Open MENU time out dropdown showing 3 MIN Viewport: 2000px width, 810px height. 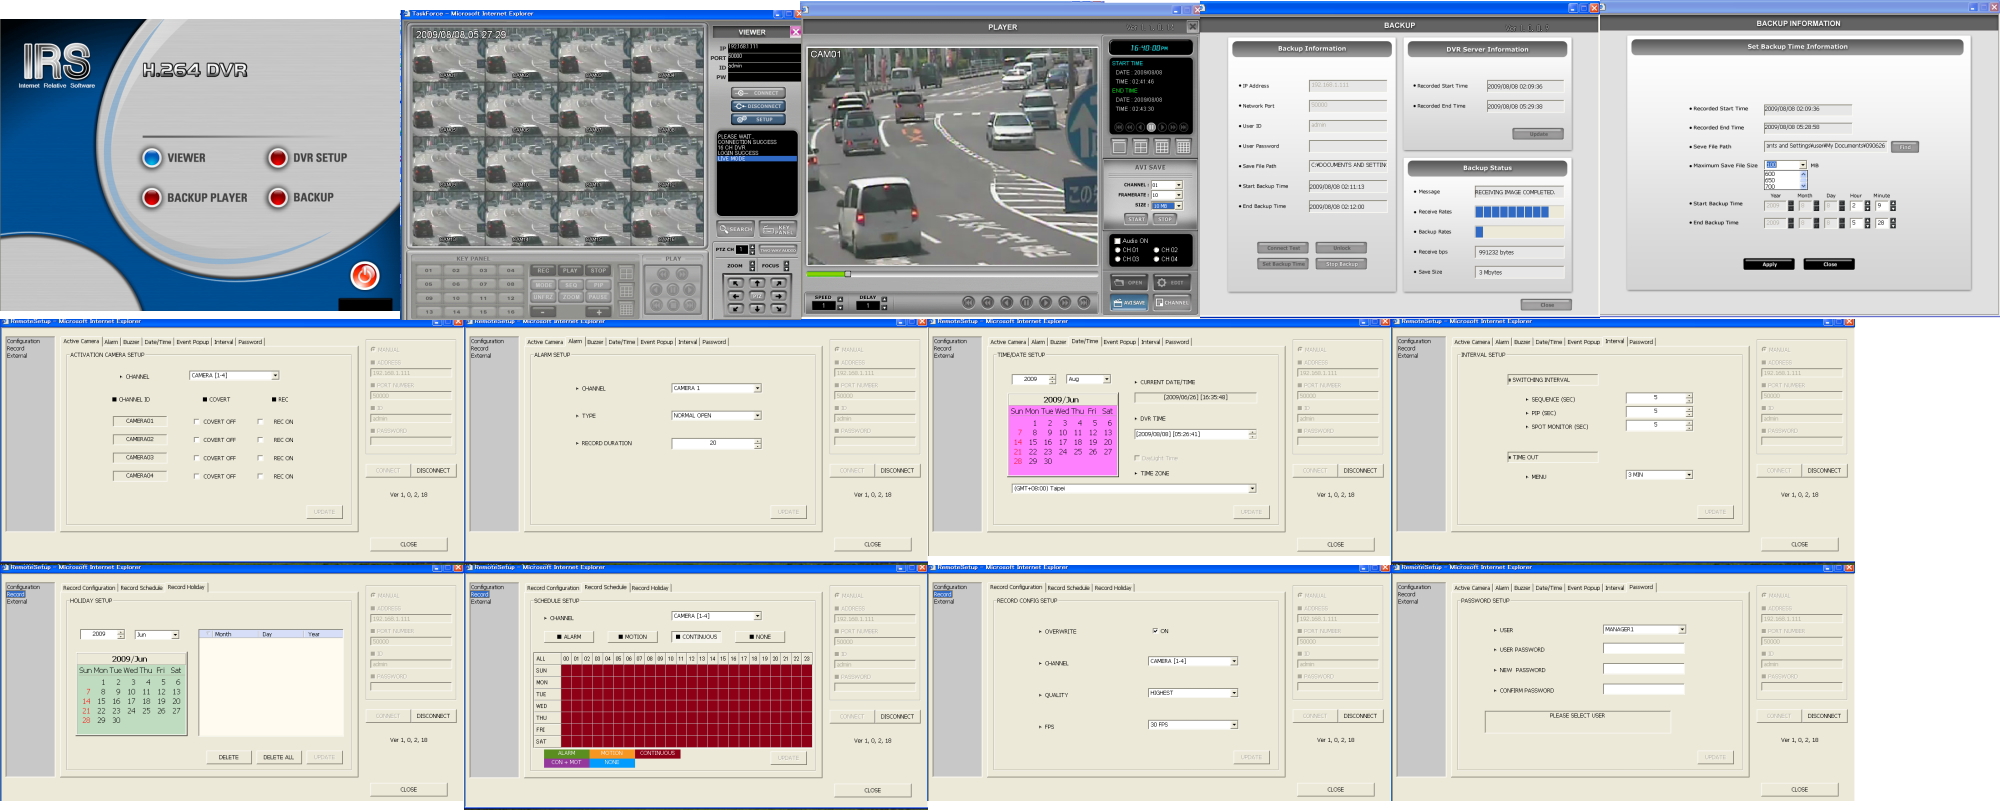click(x=1688, y=475)
